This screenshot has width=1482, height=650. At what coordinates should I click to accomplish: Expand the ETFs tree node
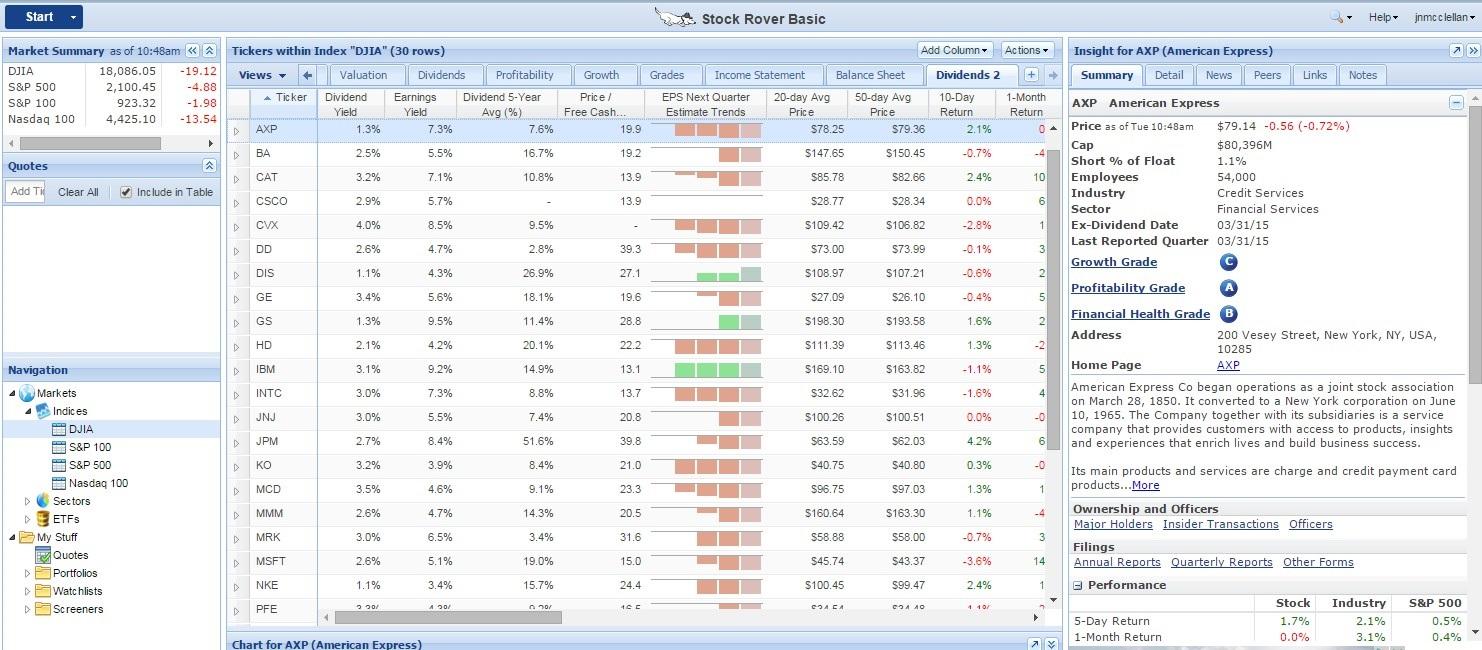pos(28,519)
